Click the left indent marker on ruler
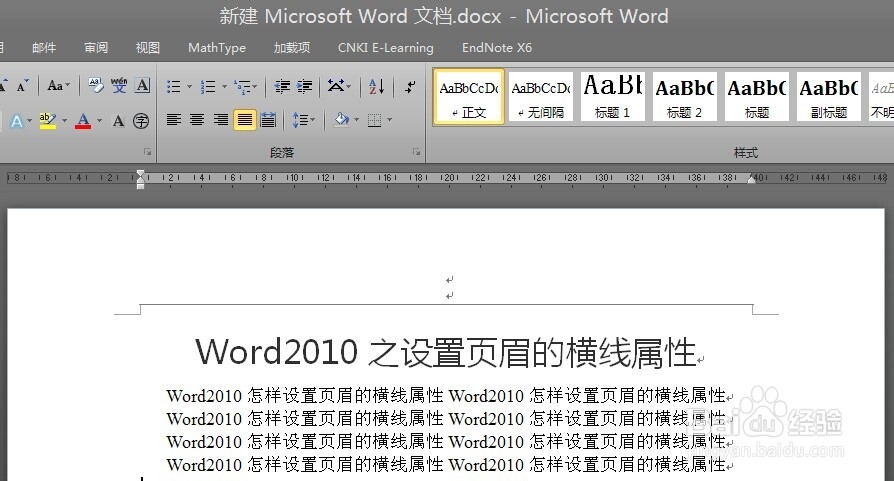 140,179
